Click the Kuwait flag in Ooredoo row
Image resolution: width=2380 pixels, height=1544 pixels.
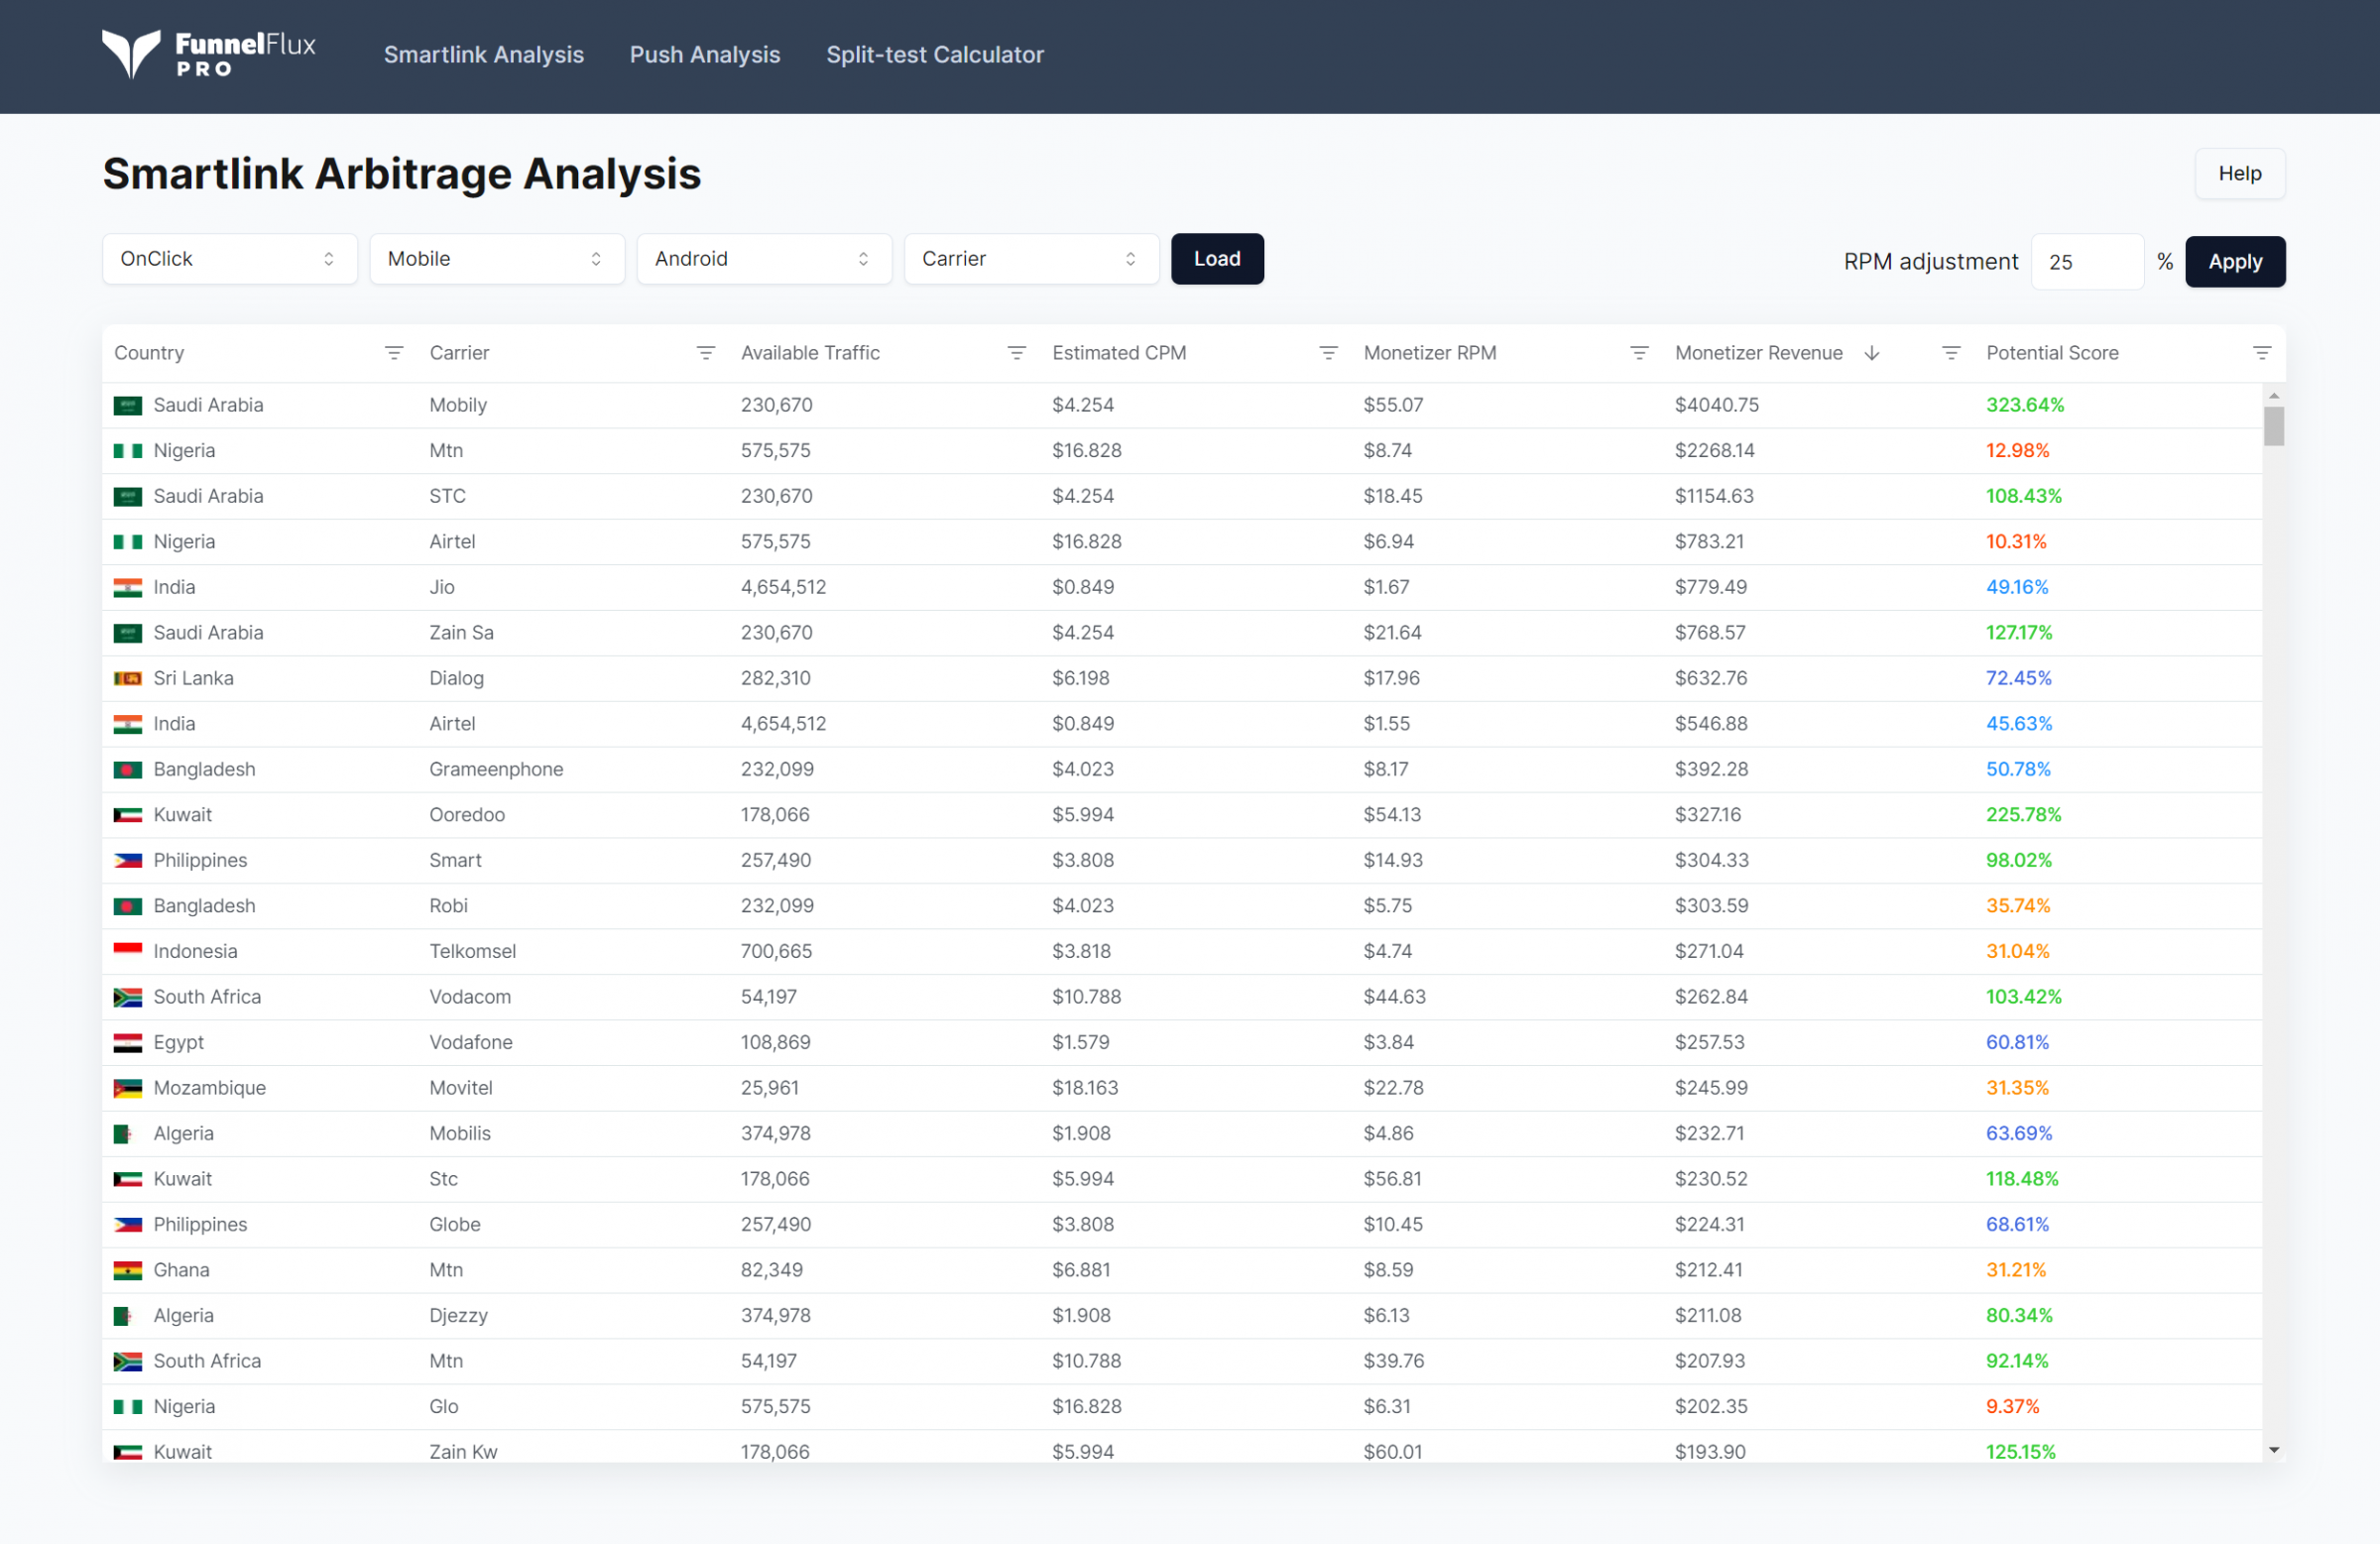[x=127, y=815]
